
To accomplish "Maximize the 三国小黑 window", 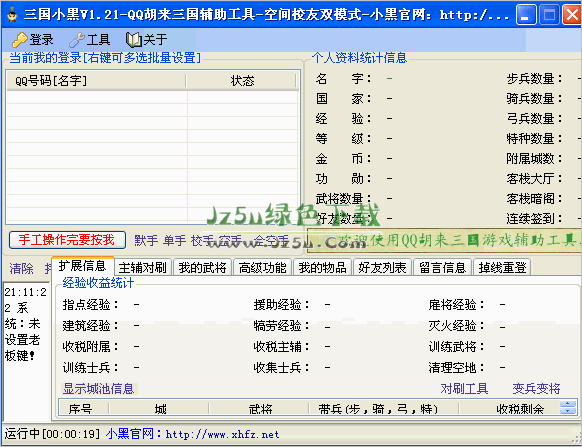I will 549,15.
